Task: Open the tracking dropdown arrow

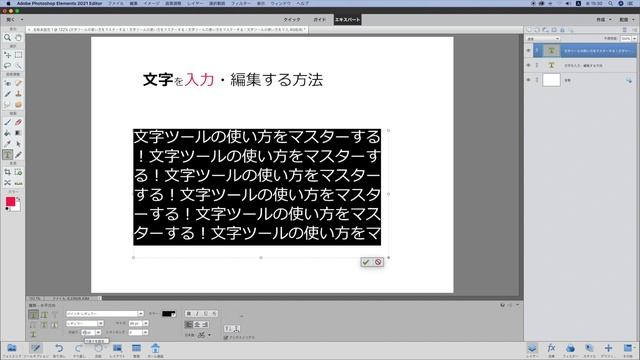Action: (x=146, y=333)
